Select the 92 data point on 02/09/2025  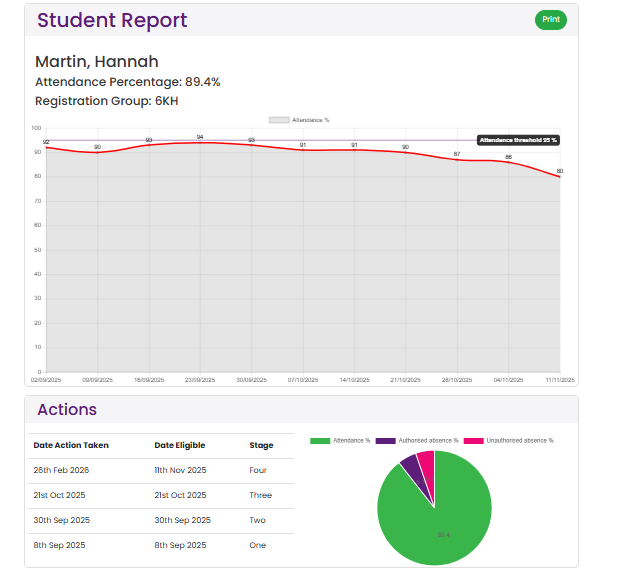[x=46, y=148]
